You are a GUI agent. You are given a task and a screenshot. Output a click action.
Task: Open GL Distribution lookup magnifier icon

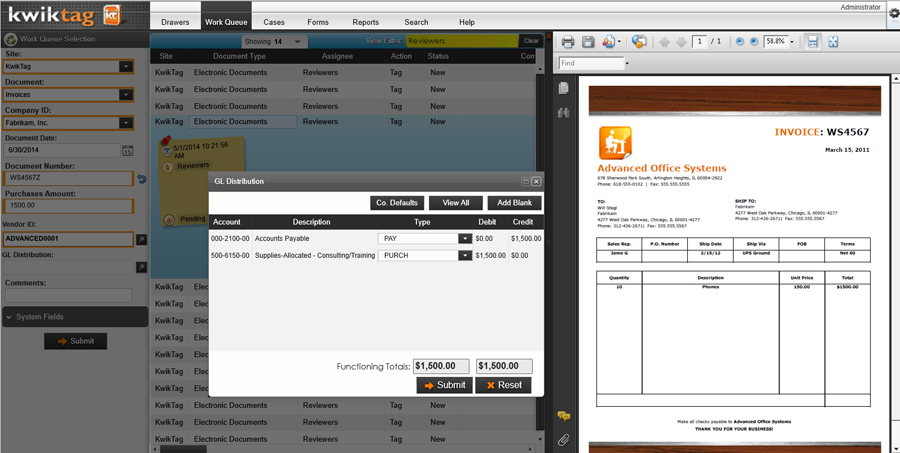click(141, 267)
